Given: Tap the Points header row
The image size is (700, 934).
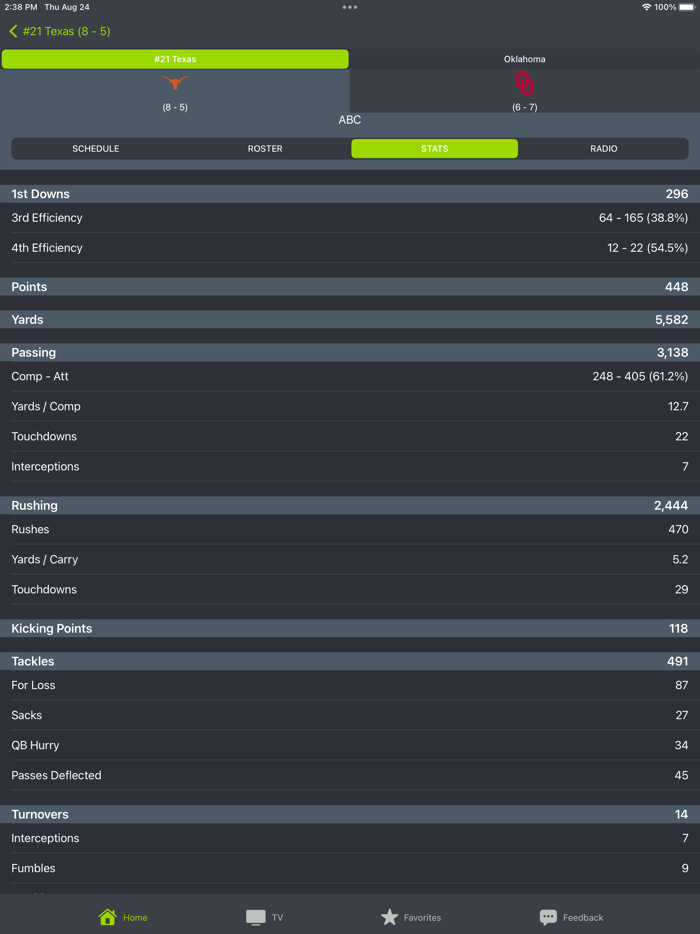Looking at the screenshot, I should pyautogui.click(x=350, y=287).
